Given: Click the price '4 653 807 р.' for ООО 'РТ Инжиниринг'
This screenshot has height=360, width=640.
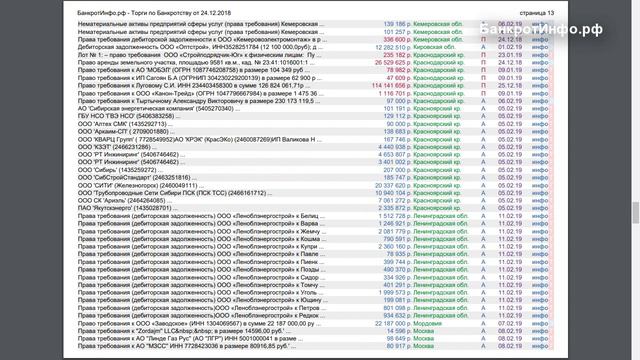Looking at the screenshot, I should tap(395, 155).
